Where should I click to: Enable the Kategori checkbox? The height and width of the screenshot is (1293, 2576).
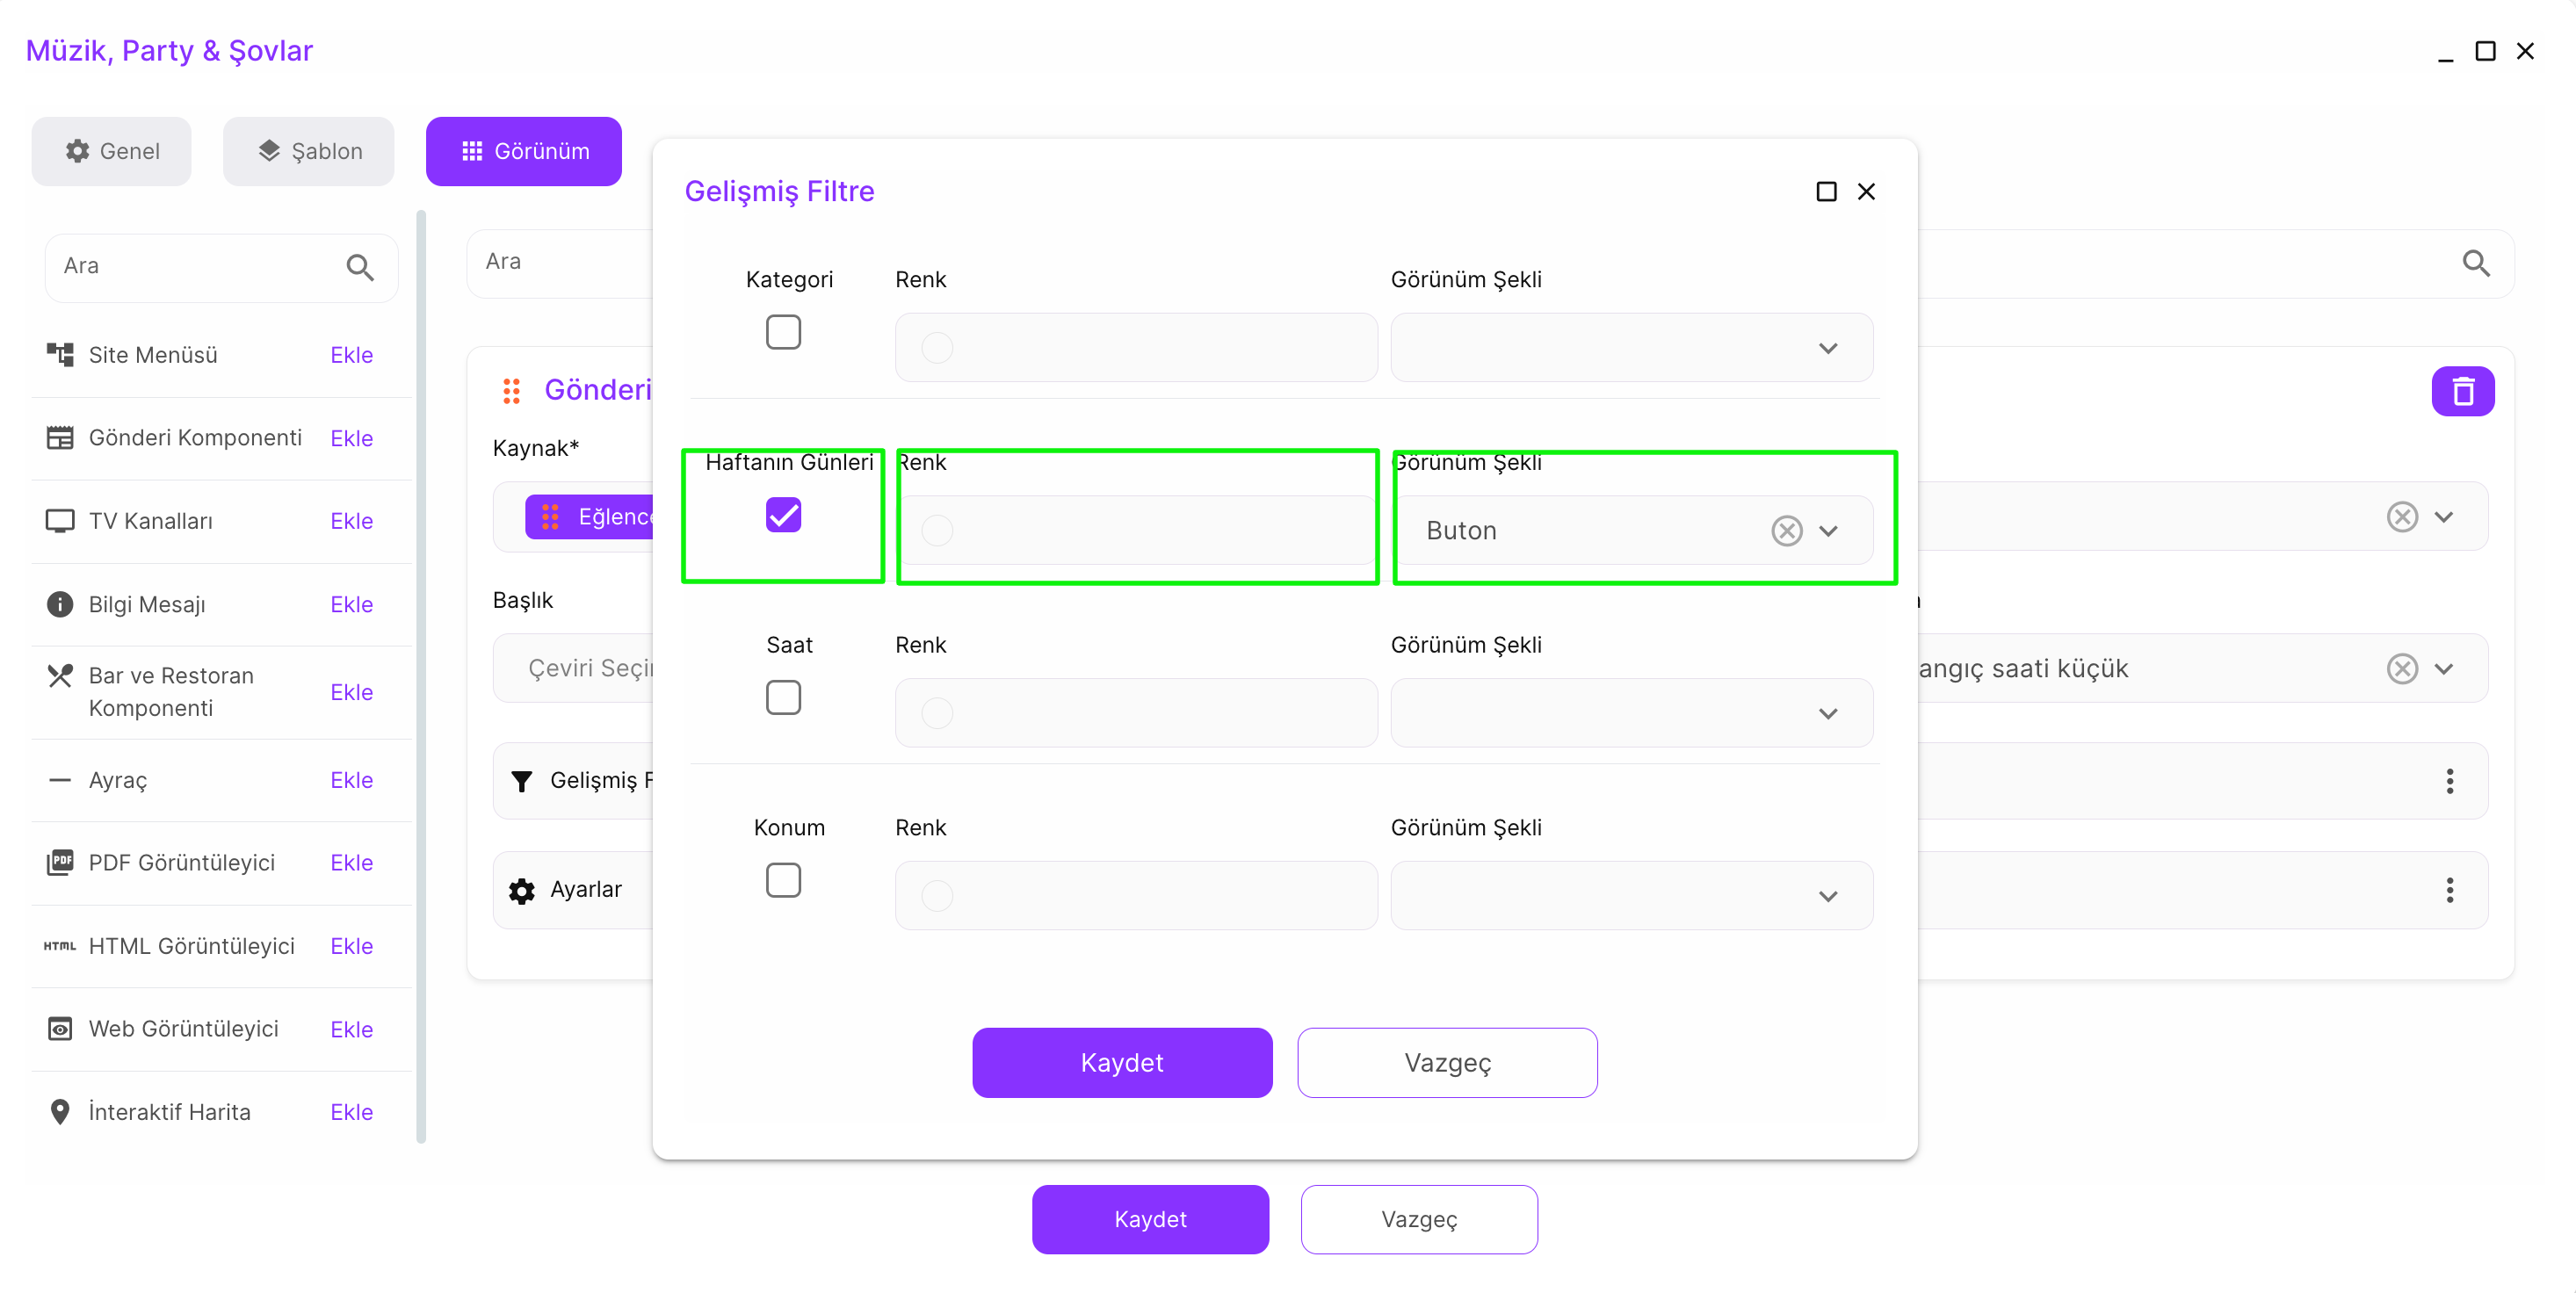(x=783, y=332)
